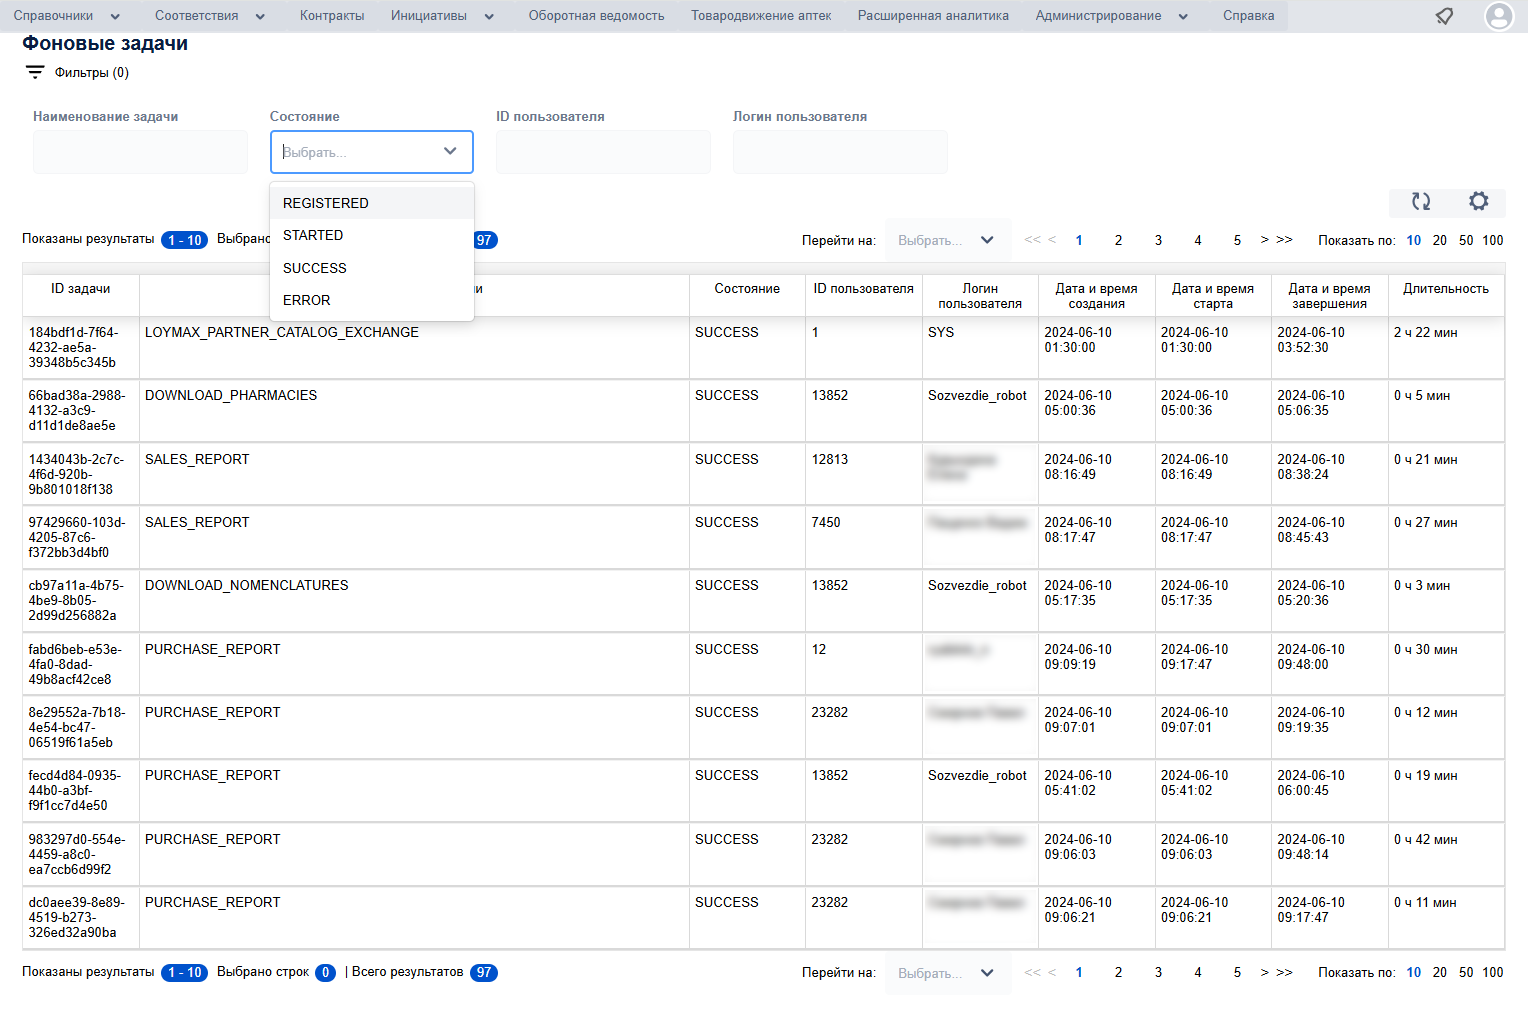The width and height of the screenshot is (1528, 1018).
Task: Go to page 2 in top pagination
Action: pyautogui.click(x=1118, y=240)
